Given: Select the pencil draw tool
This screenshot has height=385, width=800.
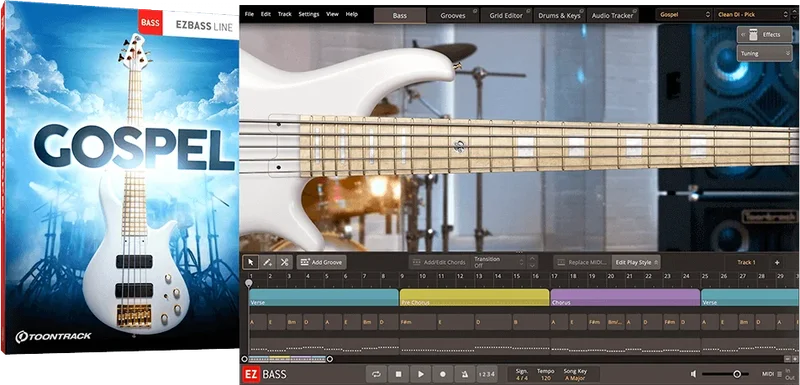Looking at the screenshot, I should tap(267, 262).
